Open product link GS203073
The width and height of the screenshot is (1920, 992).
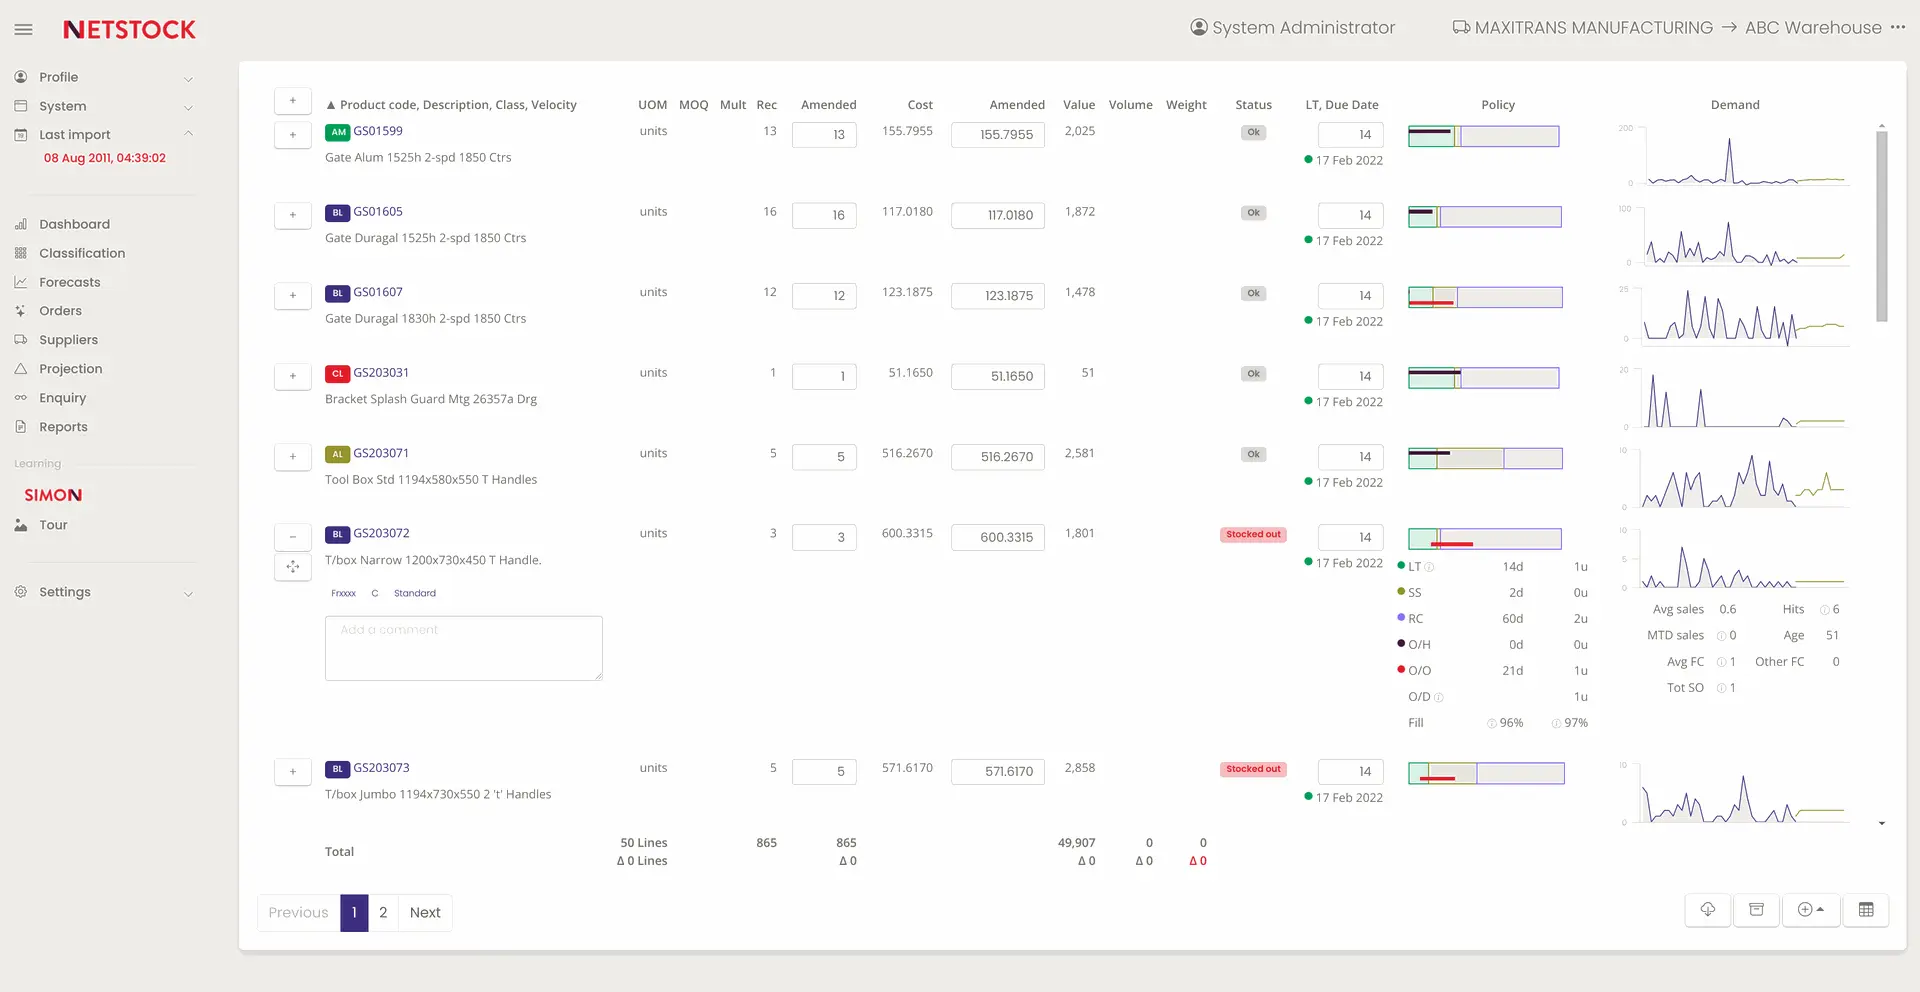[x=381, y=768]
